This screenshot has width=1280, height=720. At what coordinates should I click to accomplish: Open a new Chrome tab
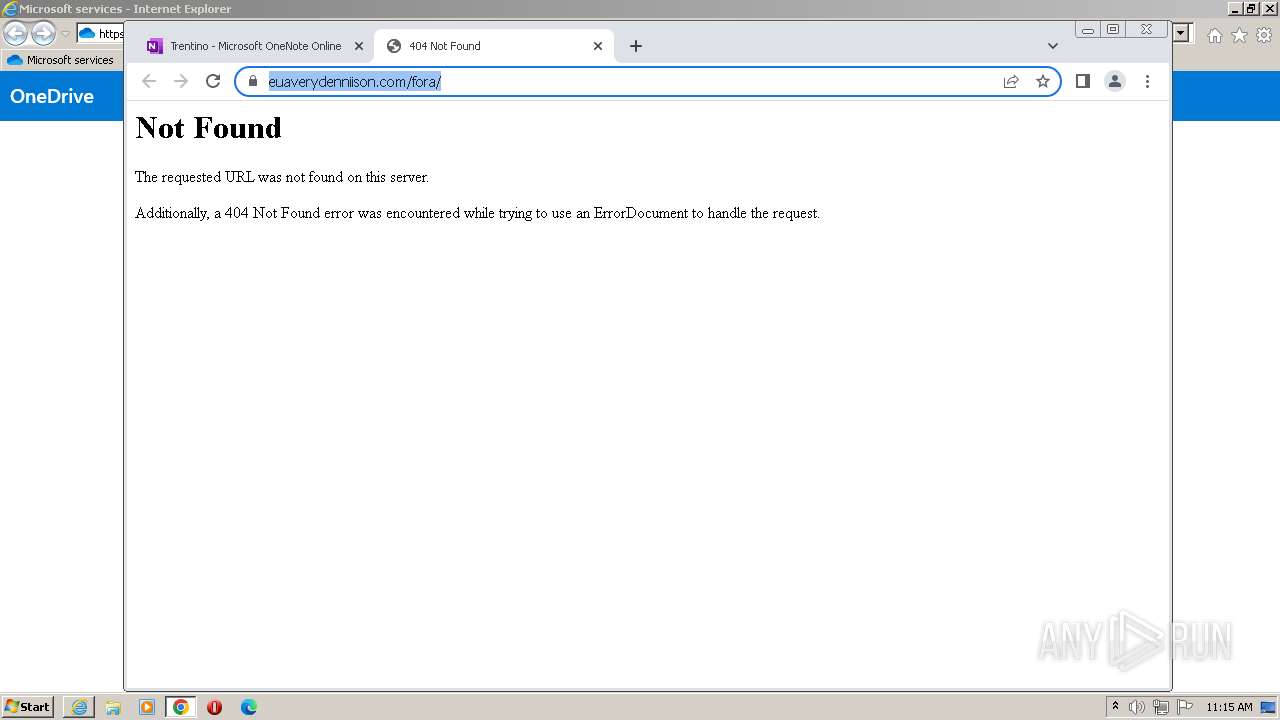click(636, 46)
